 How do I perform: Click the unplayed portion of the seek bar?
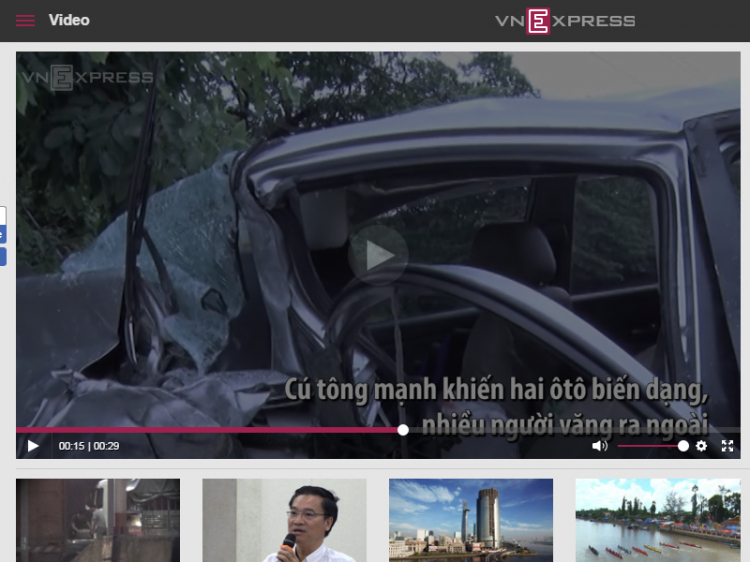[574, 430]
